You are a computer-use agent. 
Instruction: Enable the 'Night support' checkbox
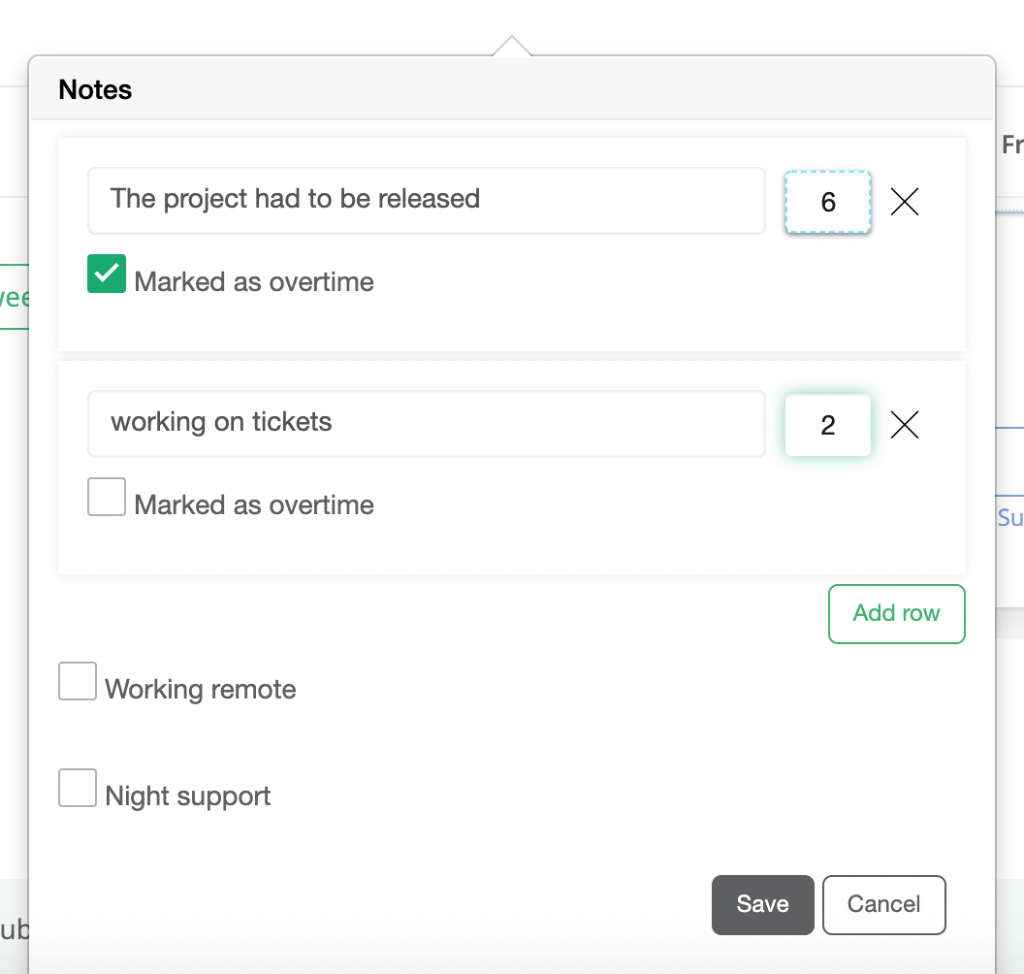point(77,788)
